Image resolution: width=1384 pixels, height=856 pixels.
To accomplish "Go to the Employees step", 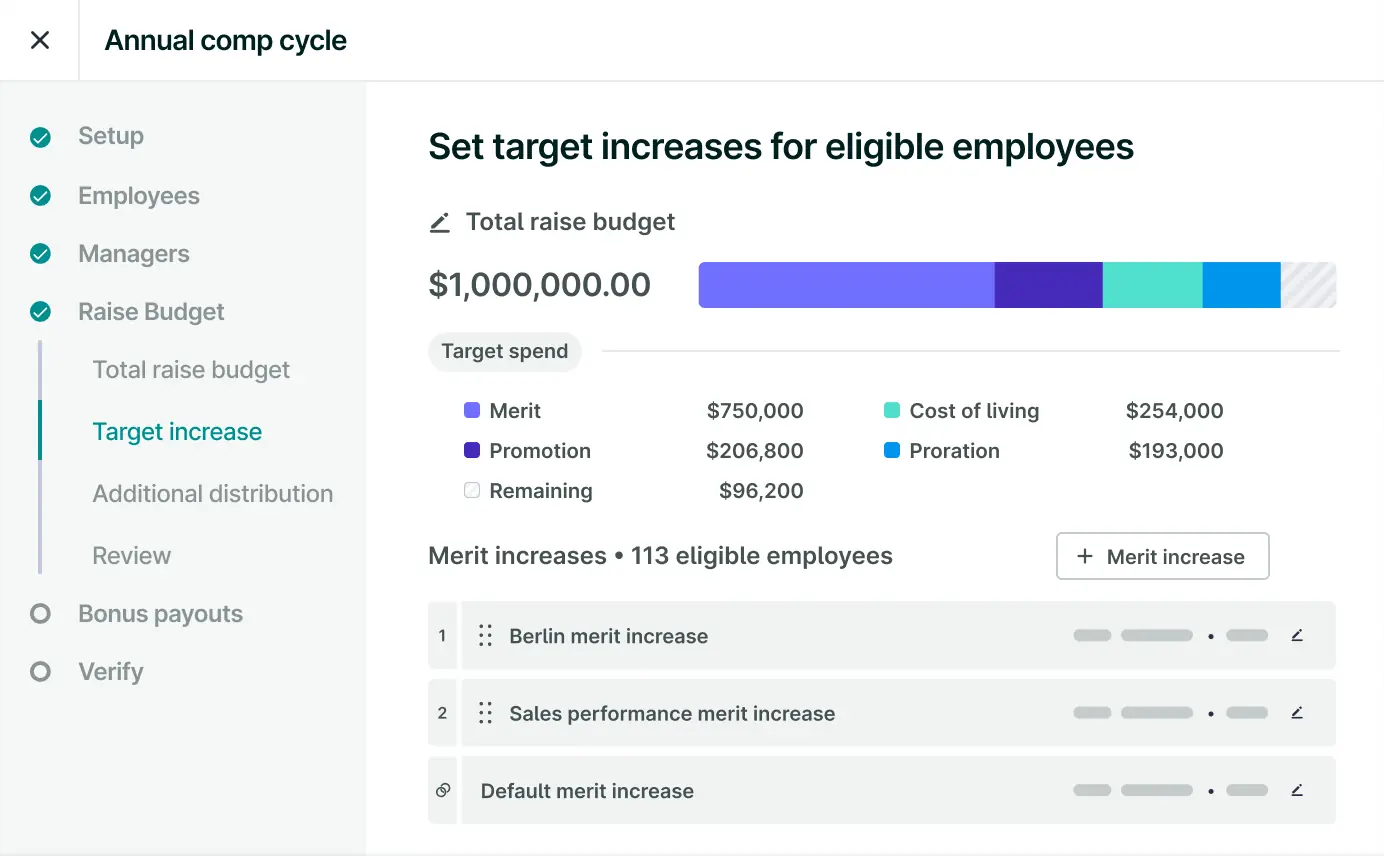I will pos(138,196).
